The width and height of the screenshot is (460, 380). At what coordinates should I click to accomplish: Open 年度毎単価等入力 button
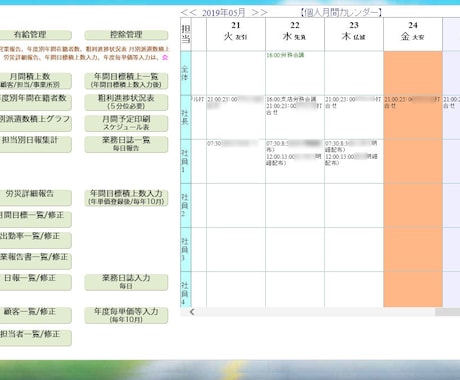point(126,315)
